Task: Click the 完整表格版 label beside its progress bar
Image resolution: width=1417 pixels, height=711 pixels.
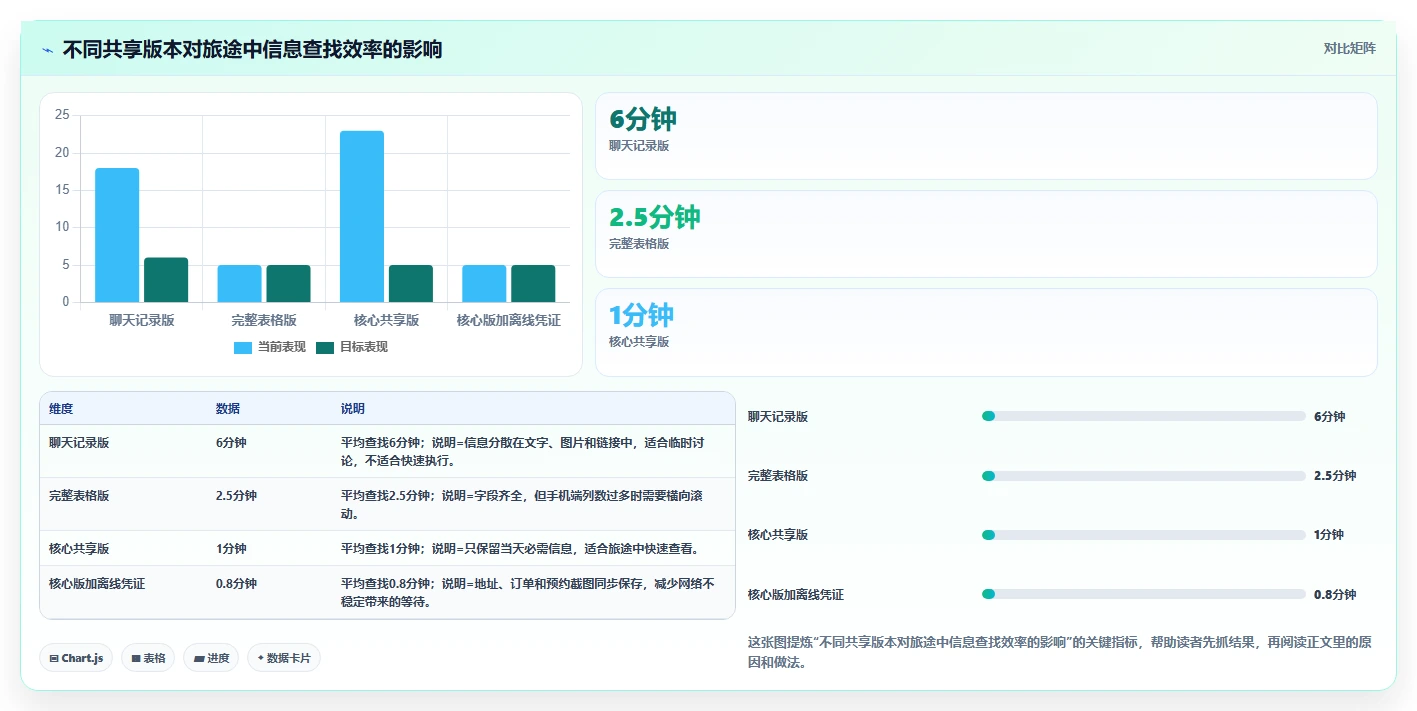Action: [778, 476]
